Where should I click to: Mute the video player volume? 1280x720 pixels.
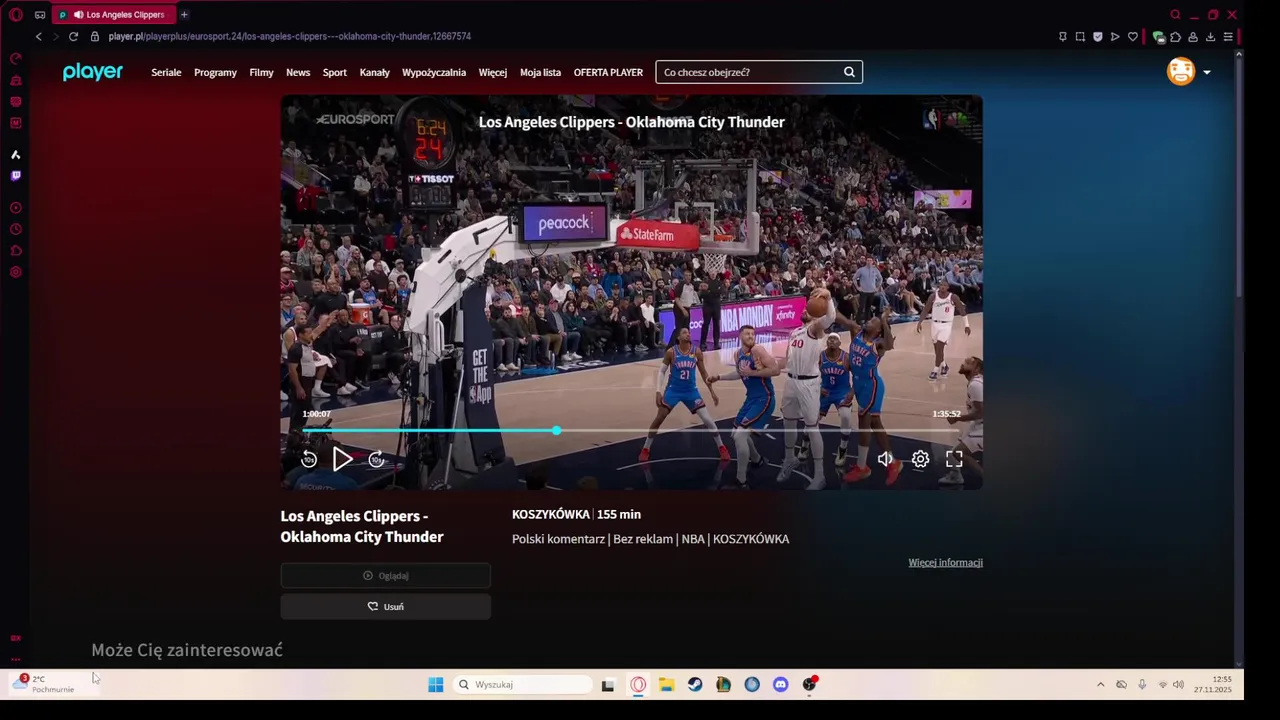pos(885,459)
